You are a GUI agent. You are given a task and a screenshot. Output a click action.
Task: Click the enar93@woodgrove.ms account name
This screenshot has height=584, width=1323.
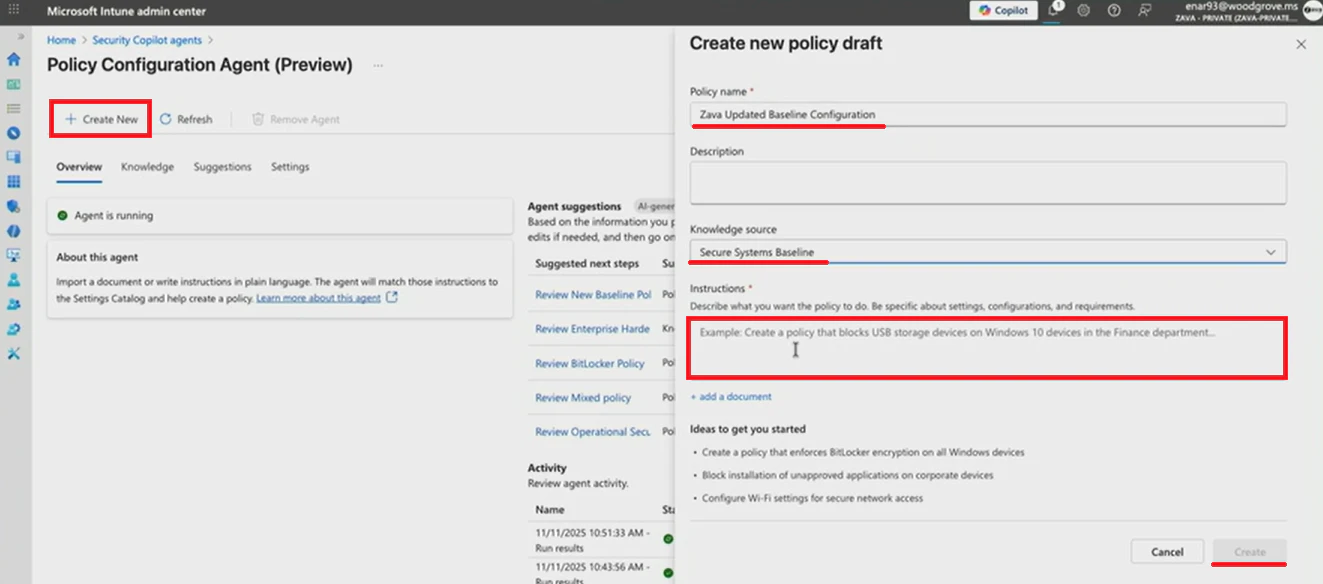(1241, 6)
